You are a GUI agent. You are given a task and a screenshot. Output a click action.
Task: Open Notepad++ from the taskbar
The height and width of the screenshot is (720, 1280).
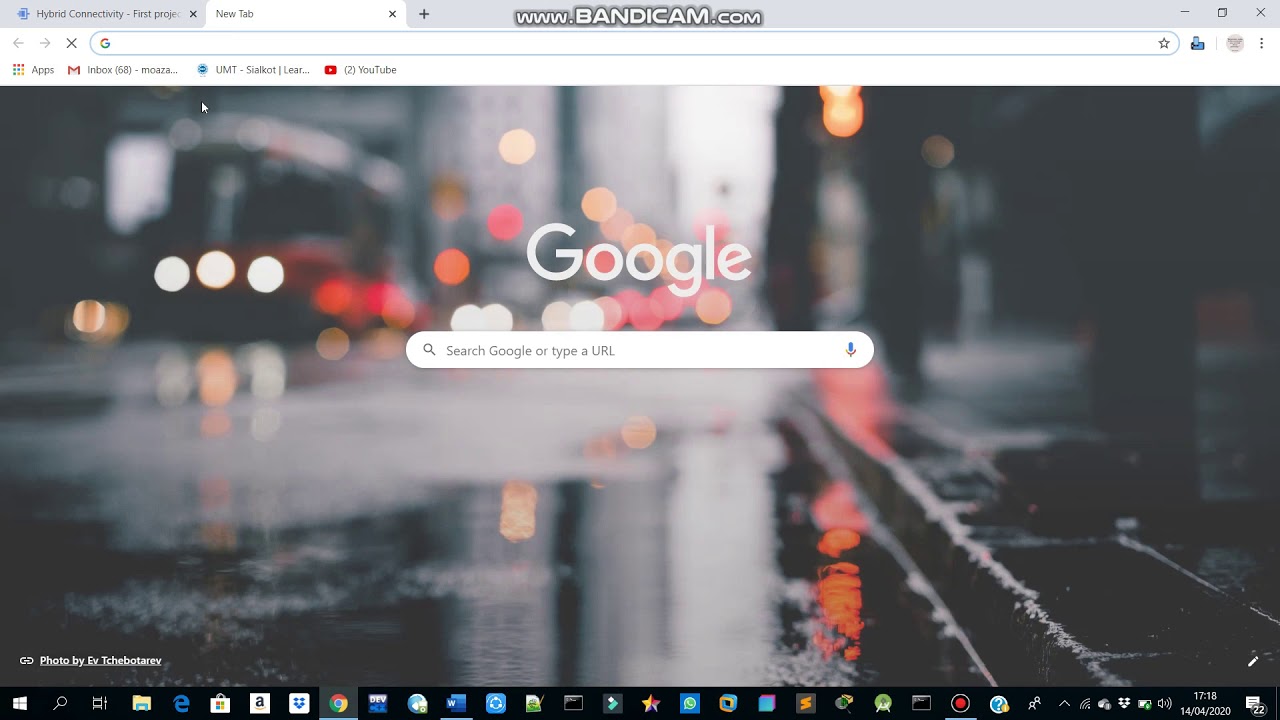click(534, 703)
